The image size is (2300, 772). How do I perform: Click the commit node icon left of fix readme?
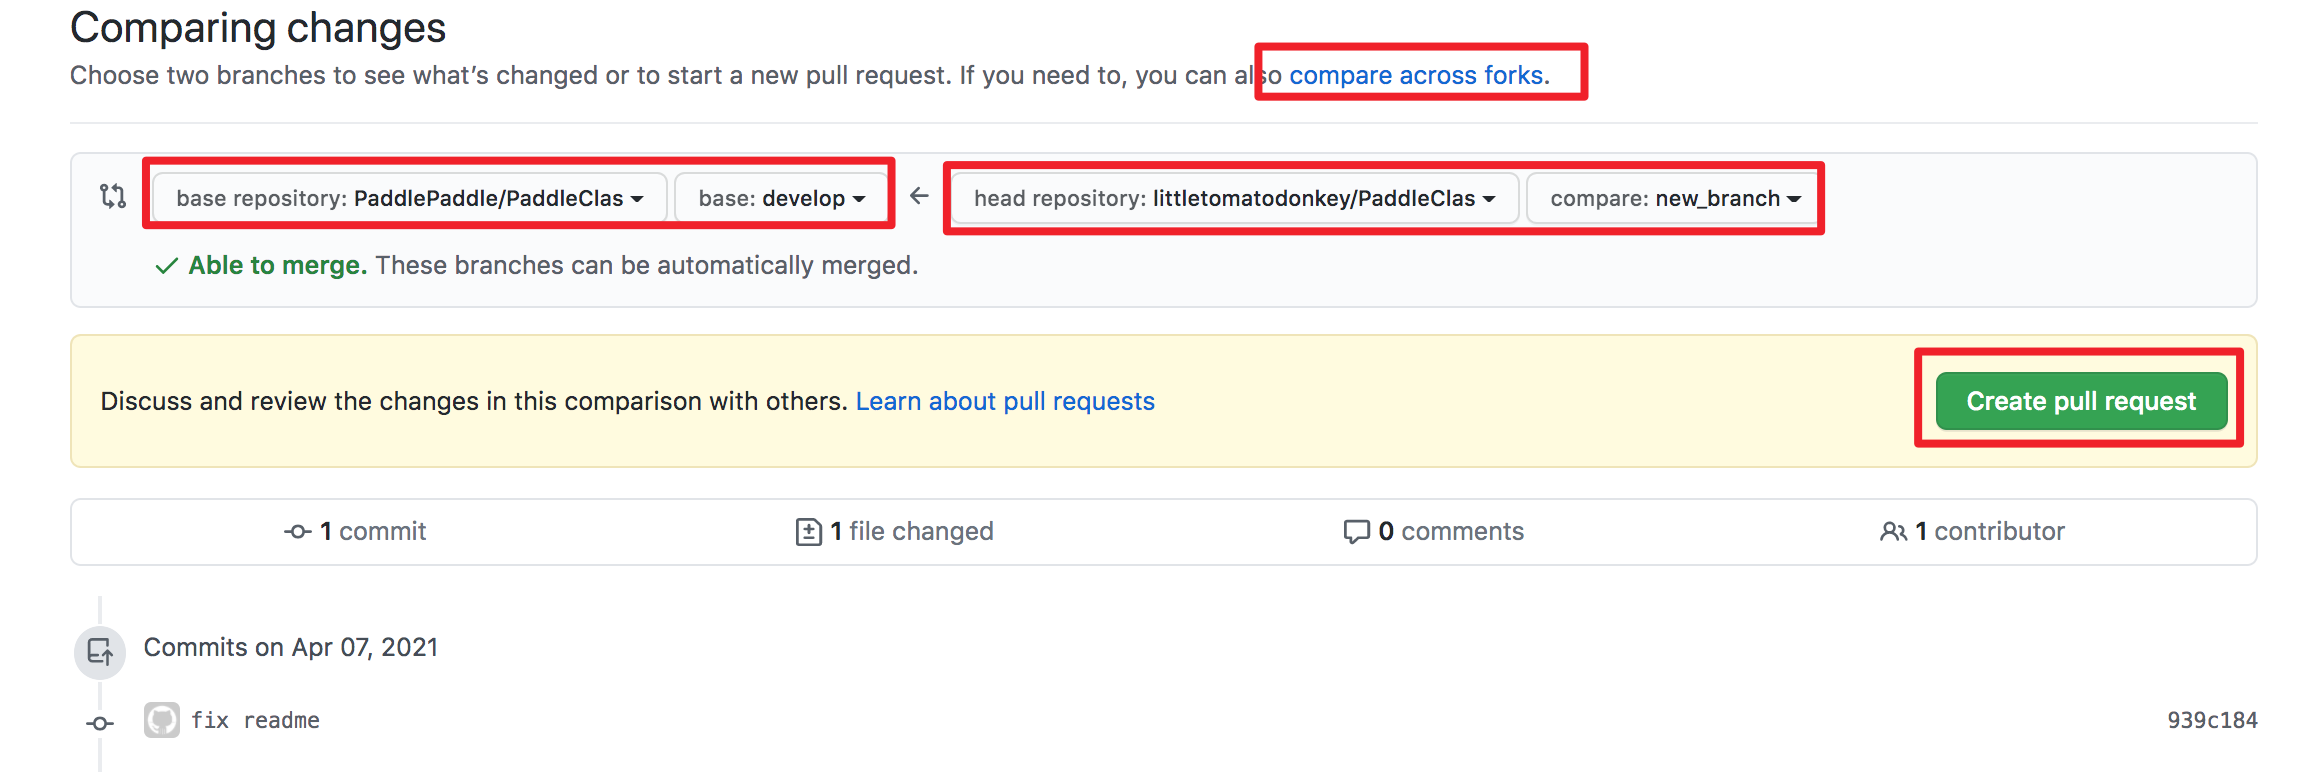[x=100, y=723]
